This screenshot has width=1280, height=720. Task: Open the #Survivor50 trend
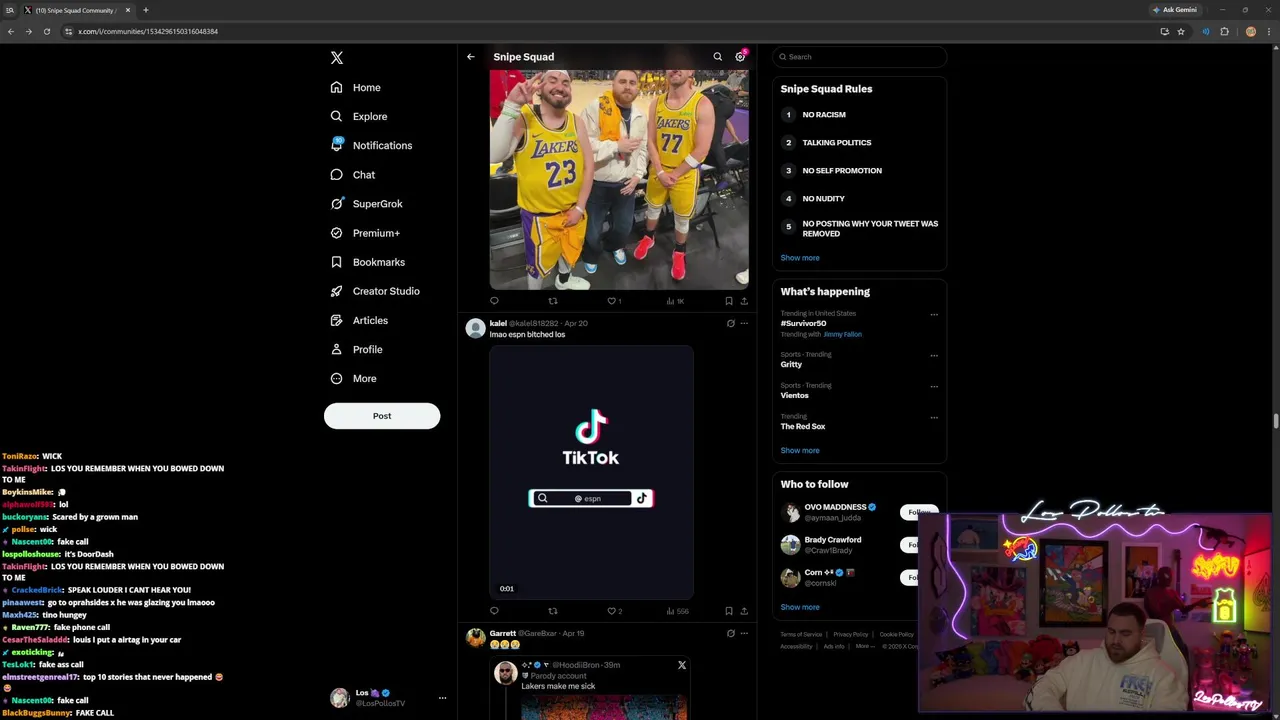804,324
